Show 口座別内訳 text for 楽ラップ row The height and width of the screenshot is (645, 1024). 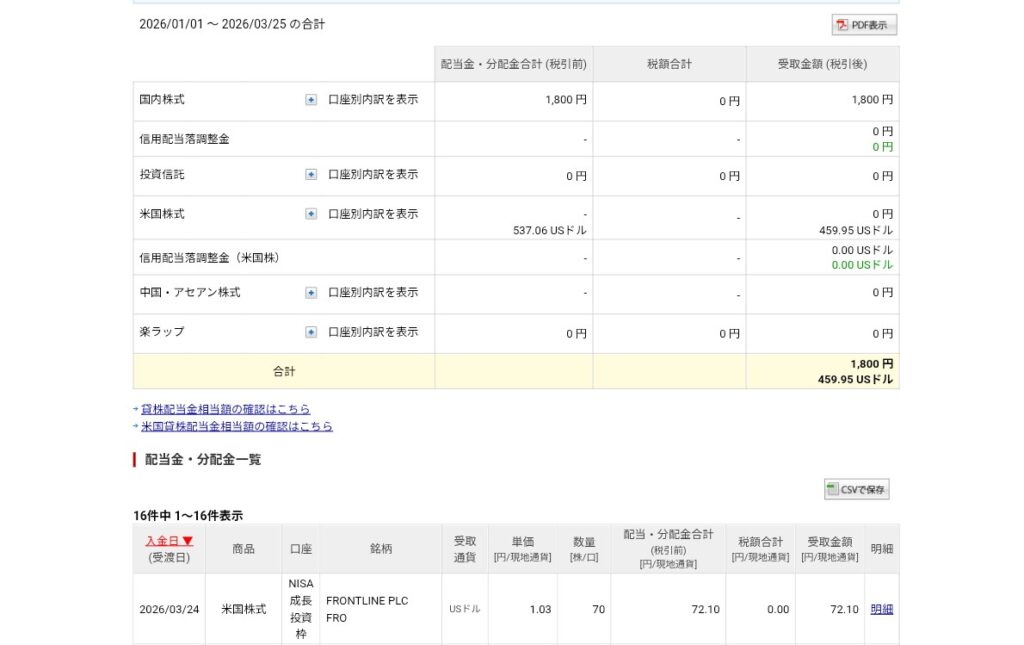tap(373, 332)
